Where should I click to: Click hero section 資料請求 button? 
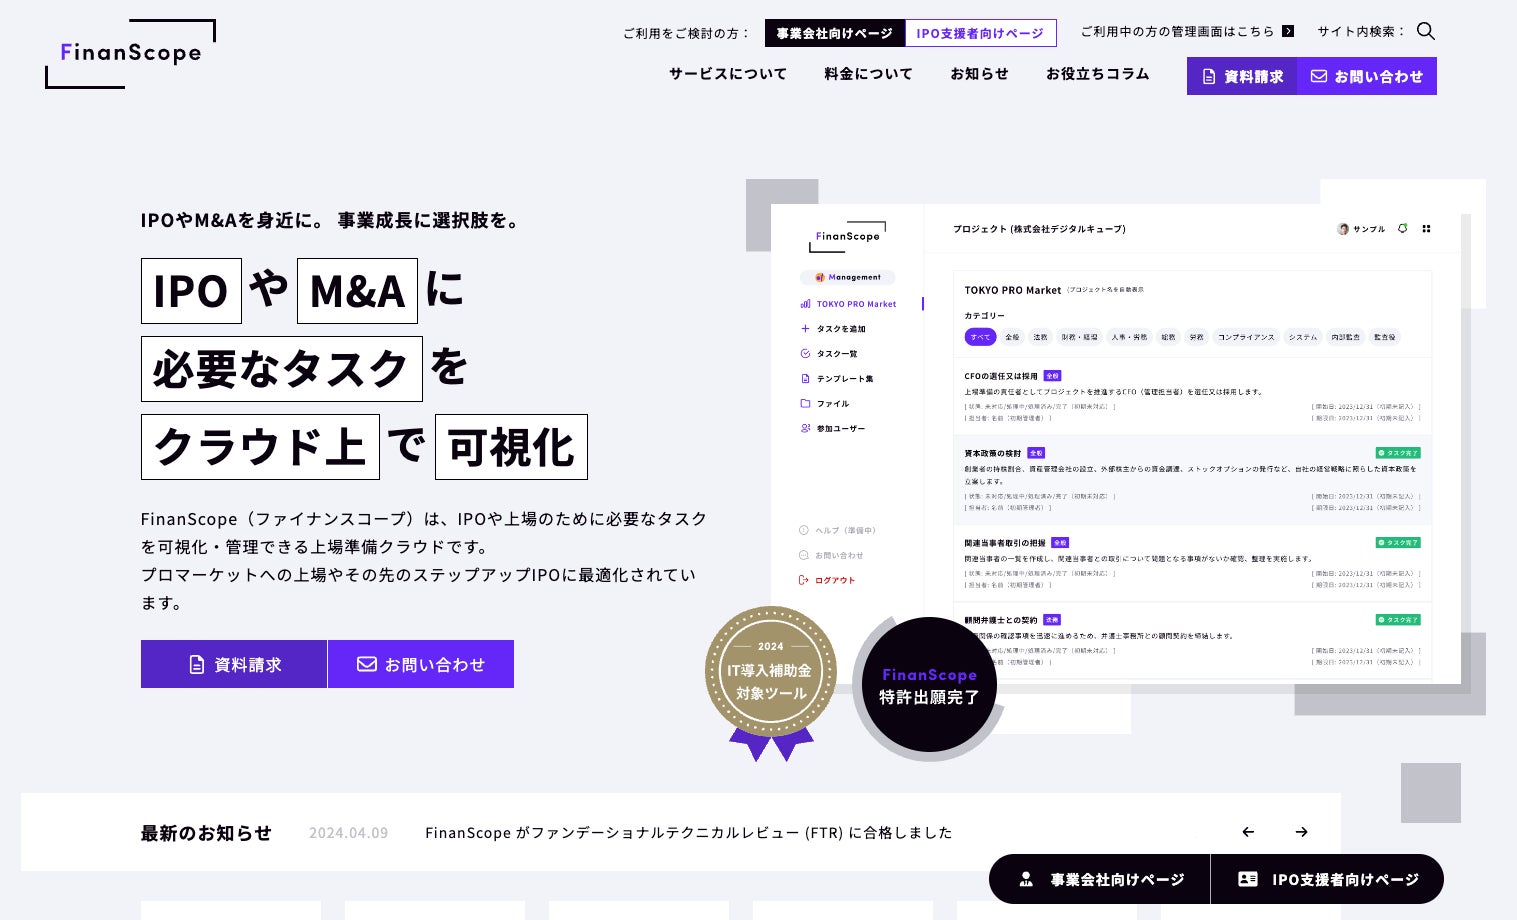point(234,664)
